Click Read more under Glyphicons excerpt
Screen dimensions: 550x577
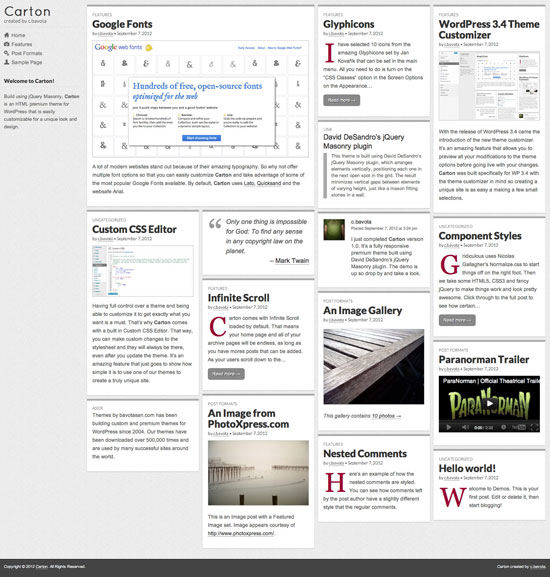click(341, 100)
